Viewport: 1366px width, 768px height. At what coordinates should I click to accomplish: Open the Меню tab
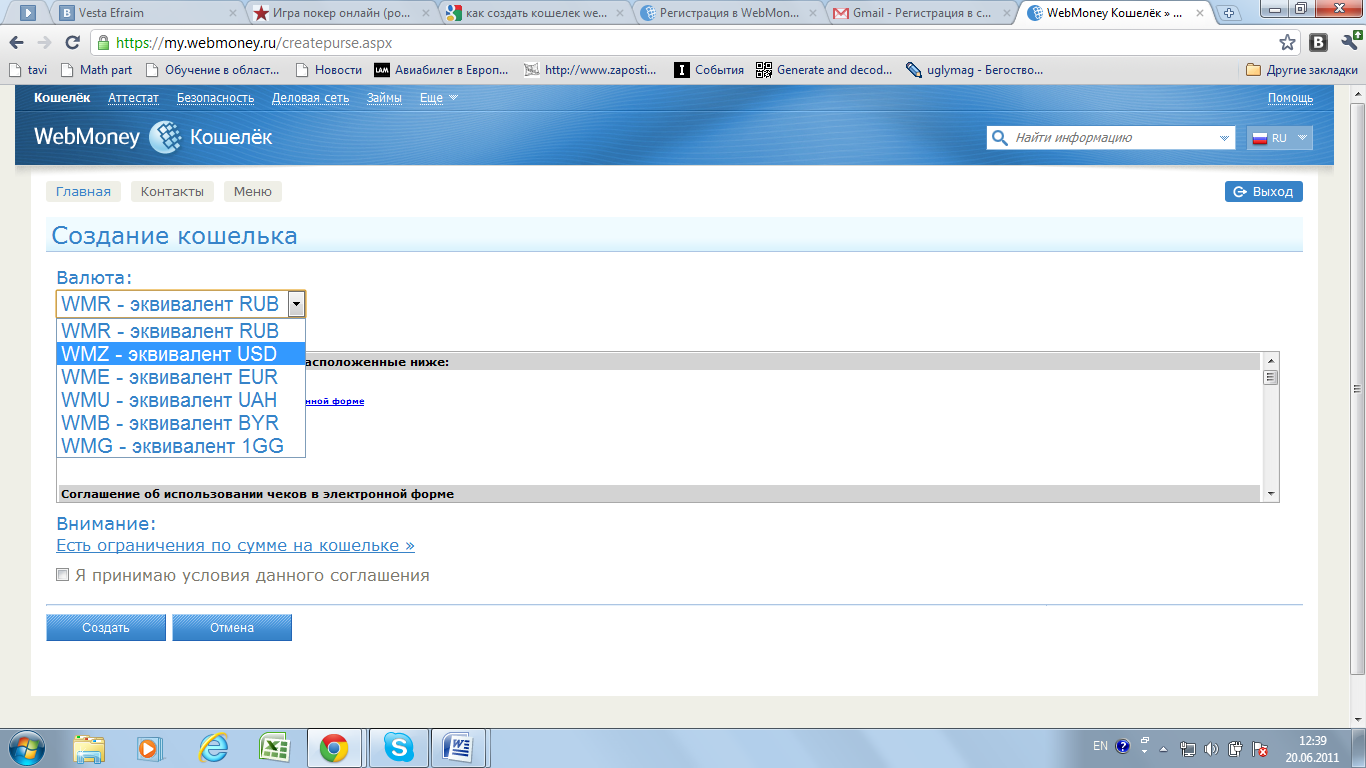pos(252,192)
